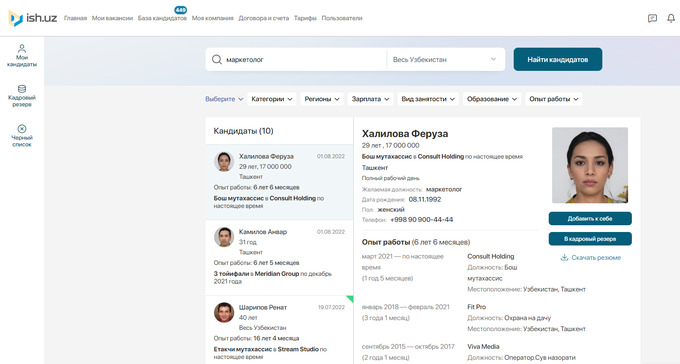Open the Выберите dropdown
Image resolution: width=680 pixels, height=364 pixels.
point(224,99)
